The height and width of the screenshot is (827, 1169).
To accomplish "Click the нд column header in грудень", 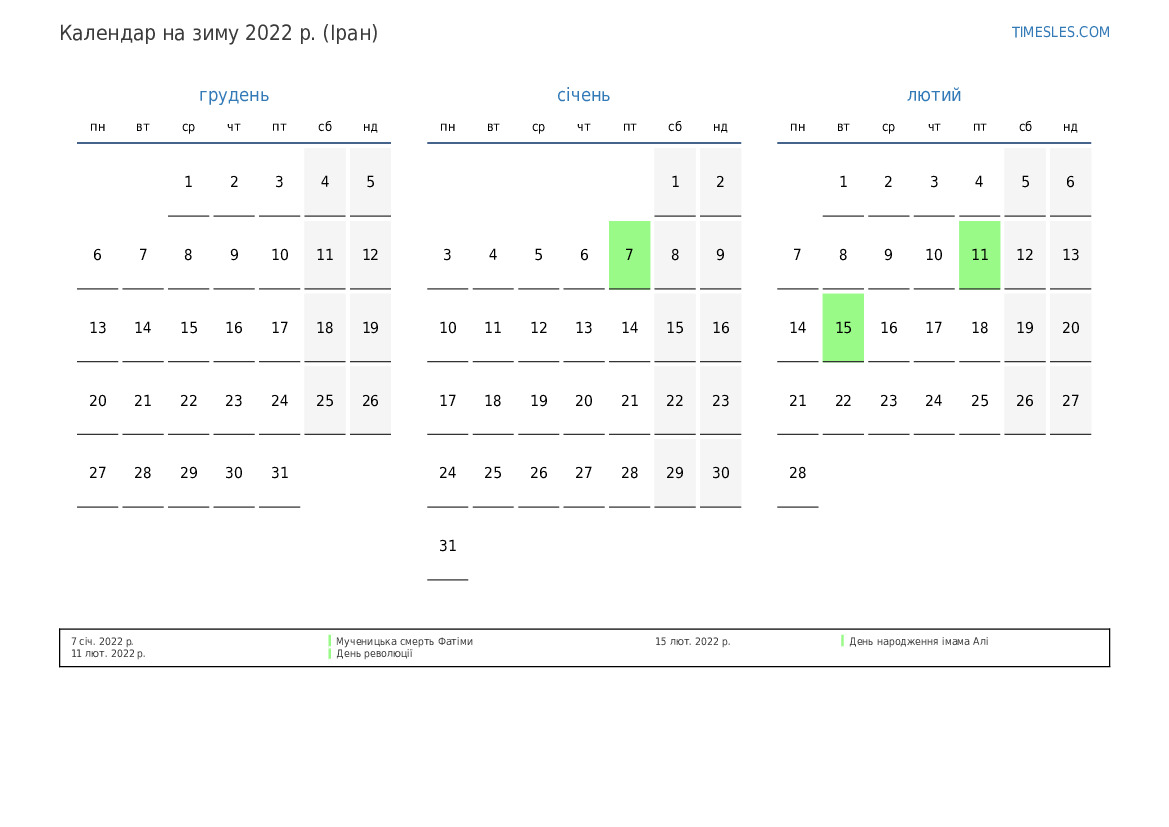I will point(370,127).
